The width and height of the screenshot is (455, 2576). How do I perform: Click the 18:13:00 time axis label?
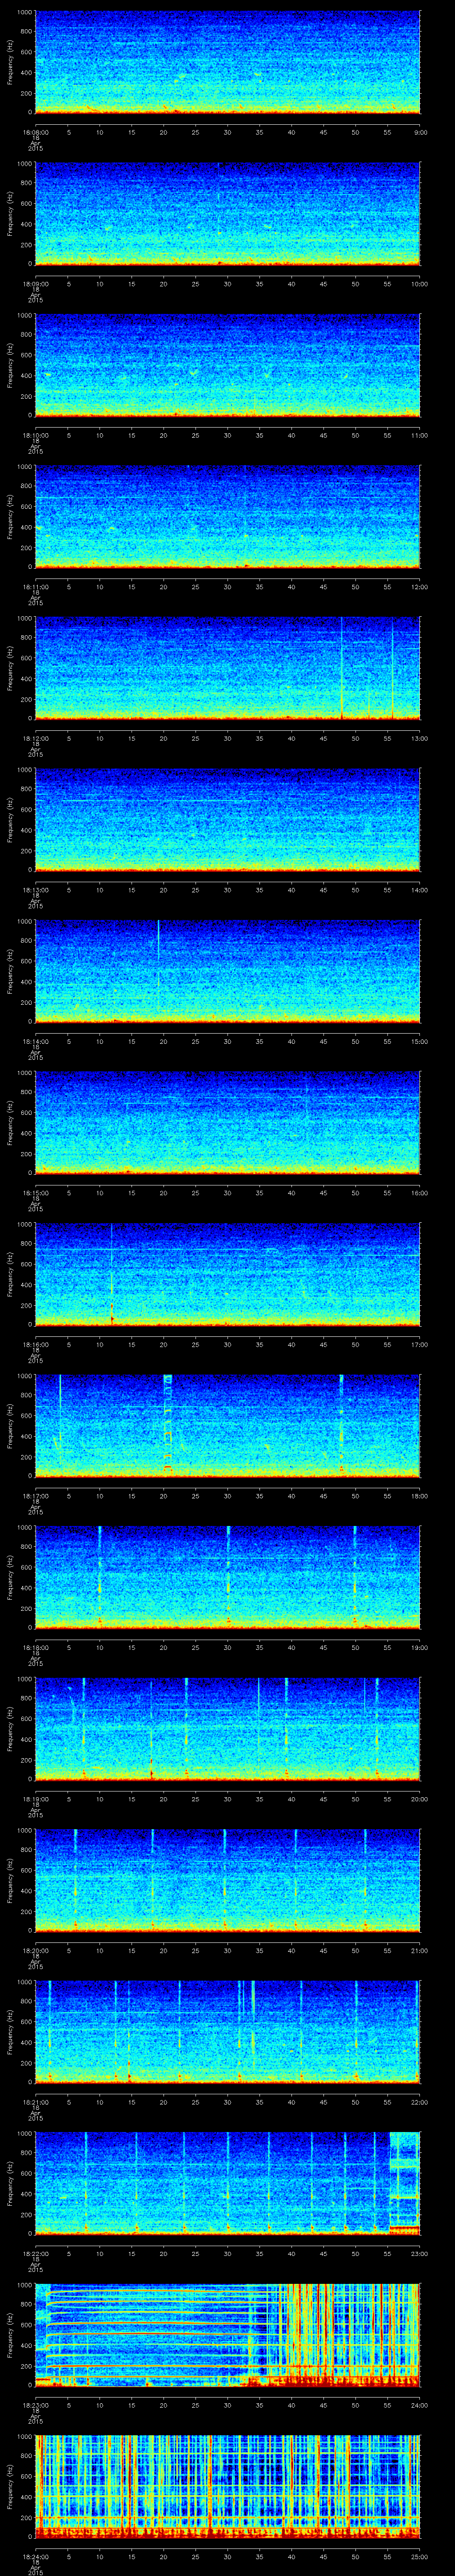pos(35,890)
